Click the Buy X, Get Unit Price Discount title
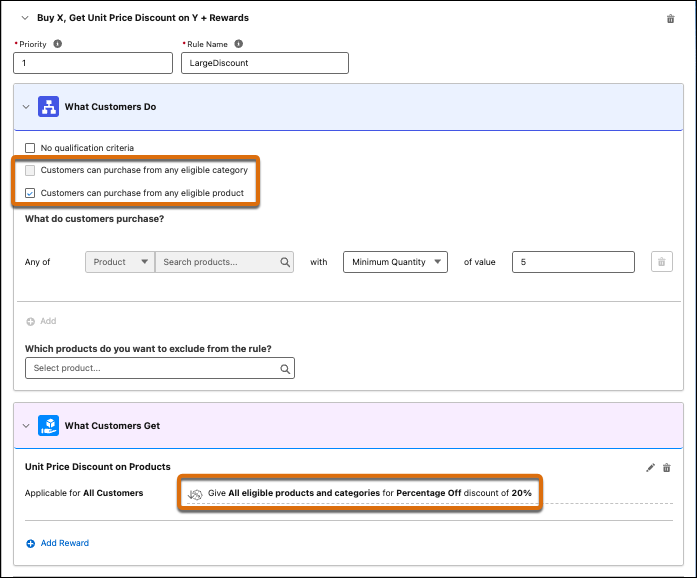Screen dimensions: 697x578 (143, 18)
